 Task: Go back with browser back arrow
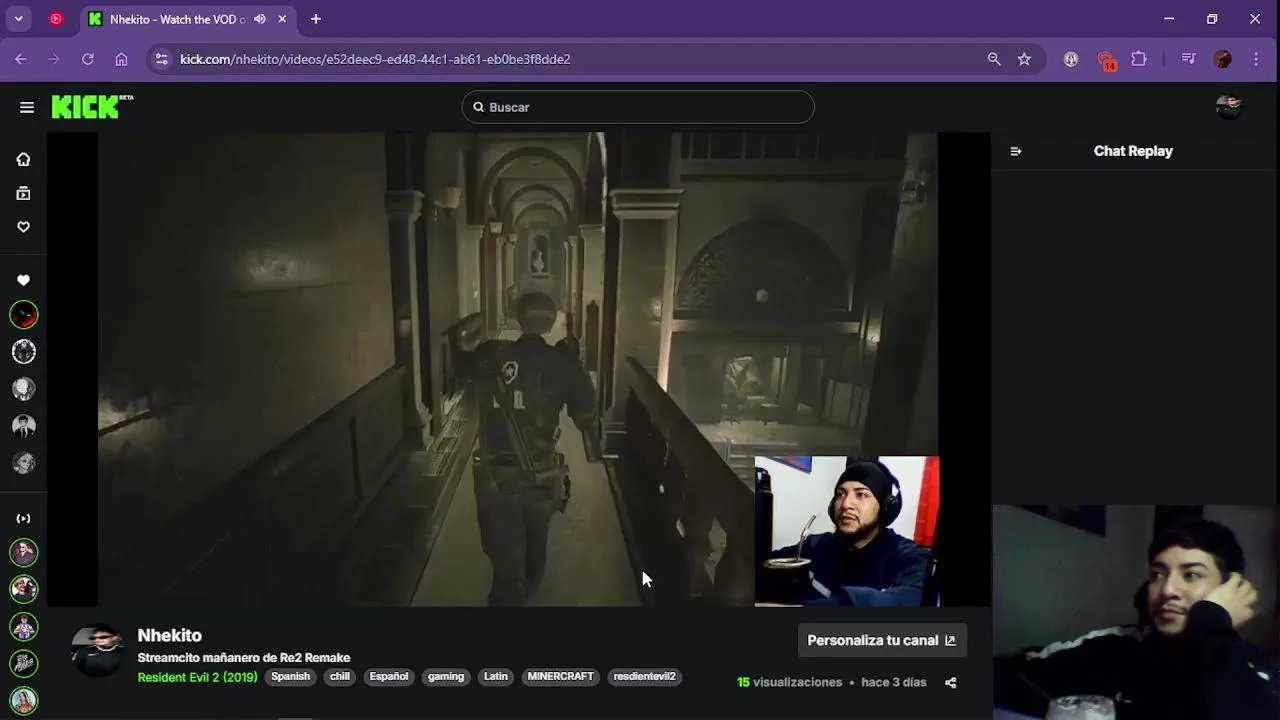(x=21, y=59)
